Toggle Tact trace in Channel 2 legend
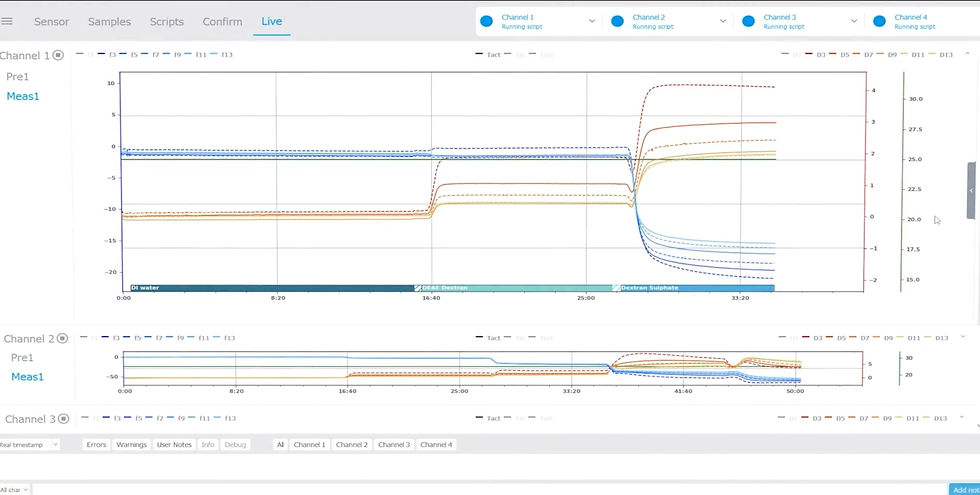 pos(488,338)
